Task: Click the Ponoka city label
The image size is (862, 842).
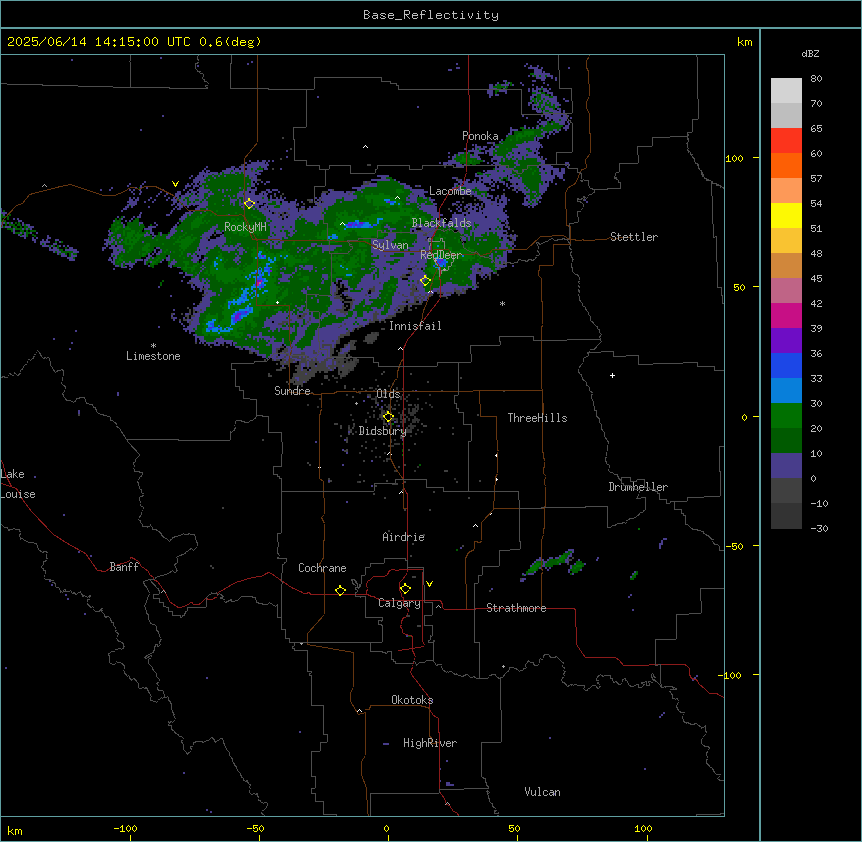Action: (x=480, y=136)
